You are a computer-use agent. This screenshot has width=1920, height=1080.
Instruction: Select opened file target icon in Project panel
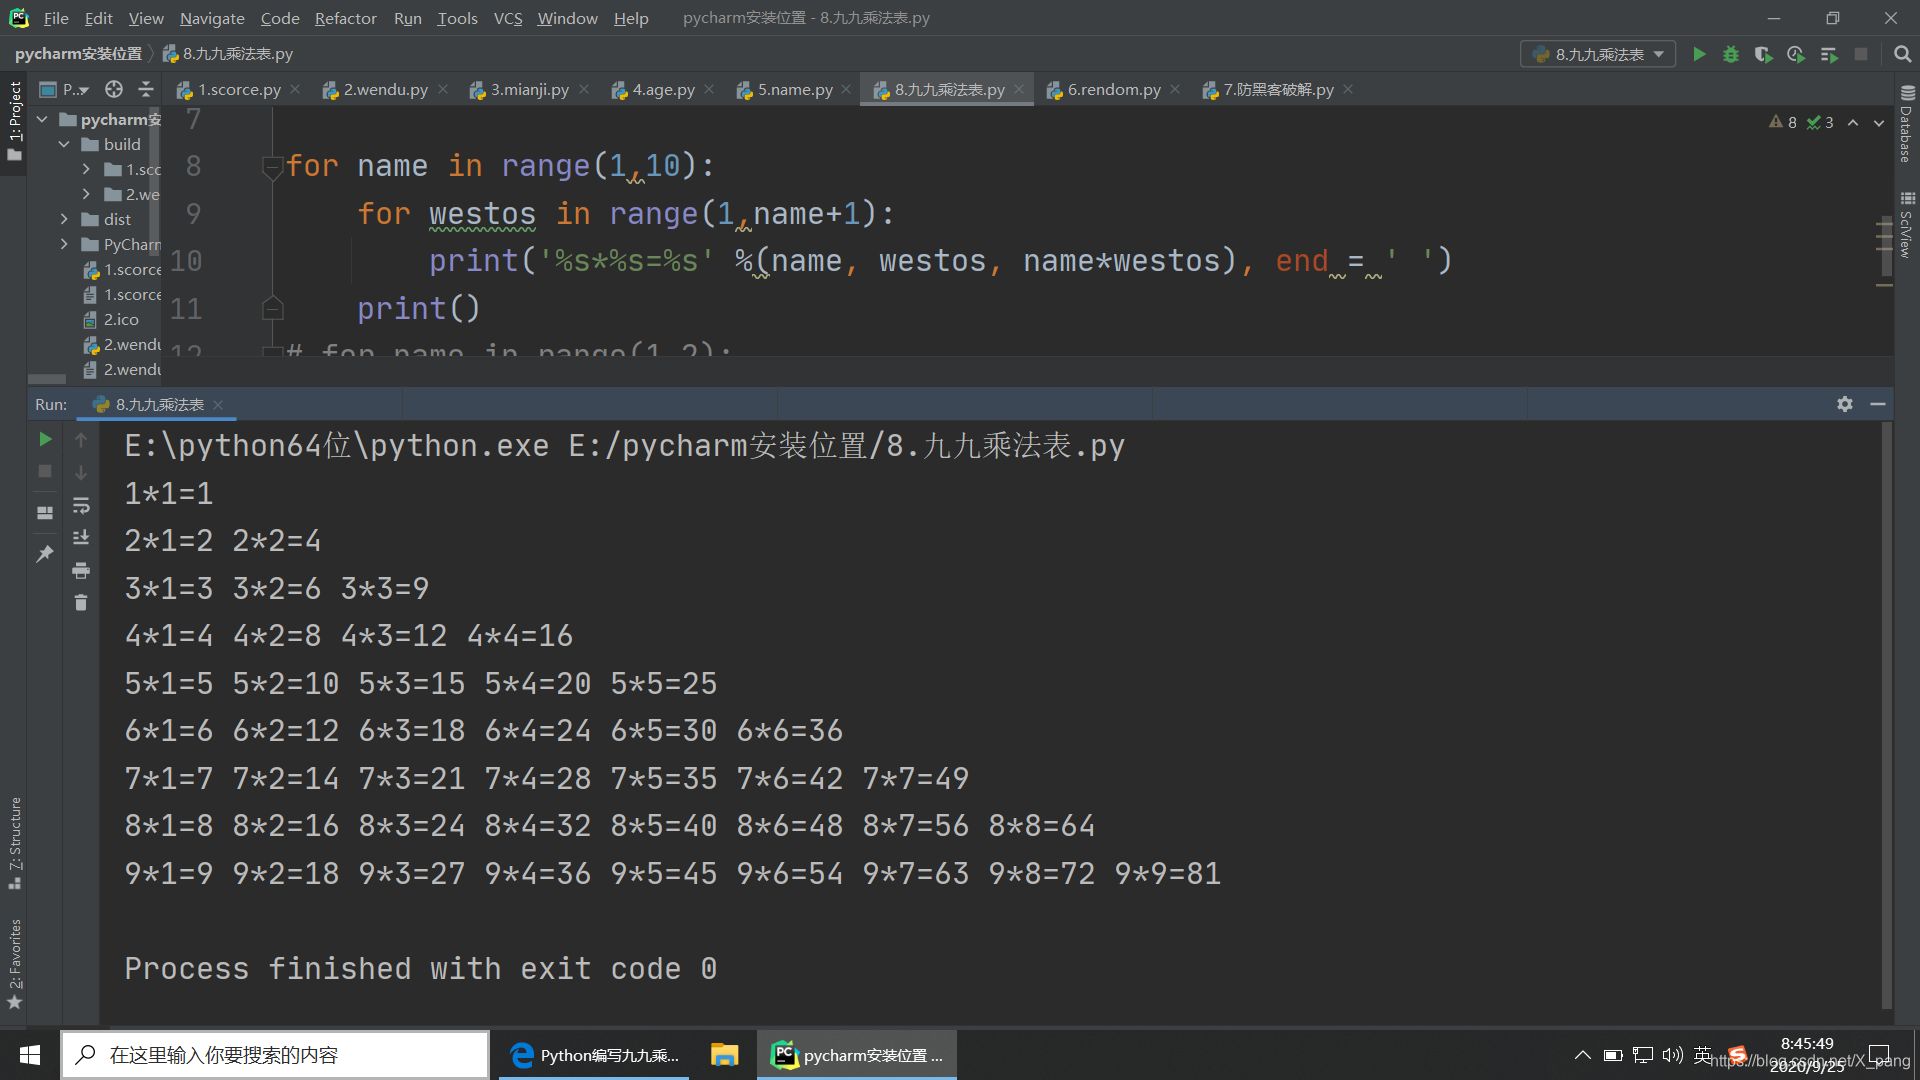click(x=114, y=89)
